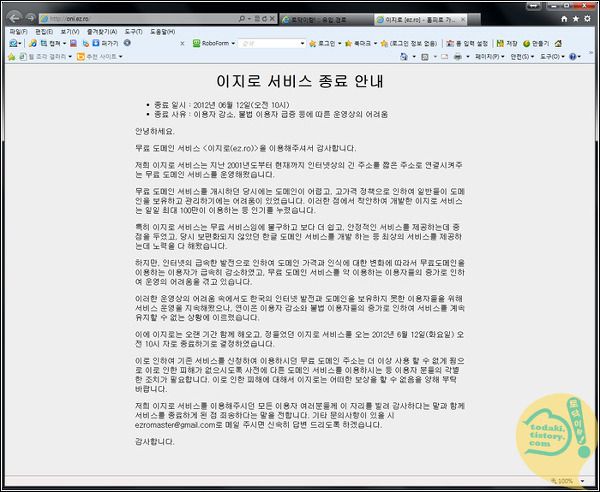Switch to the first background browser tab

(326, 20)
